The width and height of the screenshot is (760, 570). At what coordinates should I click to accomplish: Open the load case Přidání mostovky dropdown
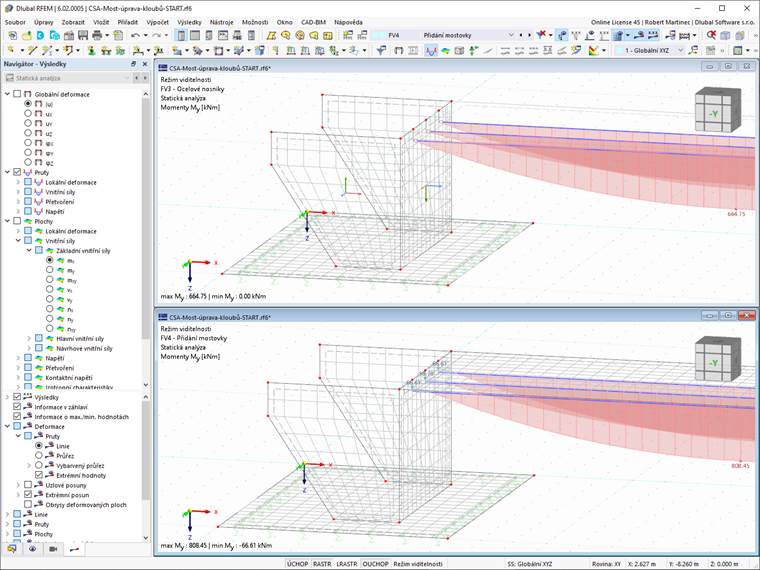coord(511,35)
